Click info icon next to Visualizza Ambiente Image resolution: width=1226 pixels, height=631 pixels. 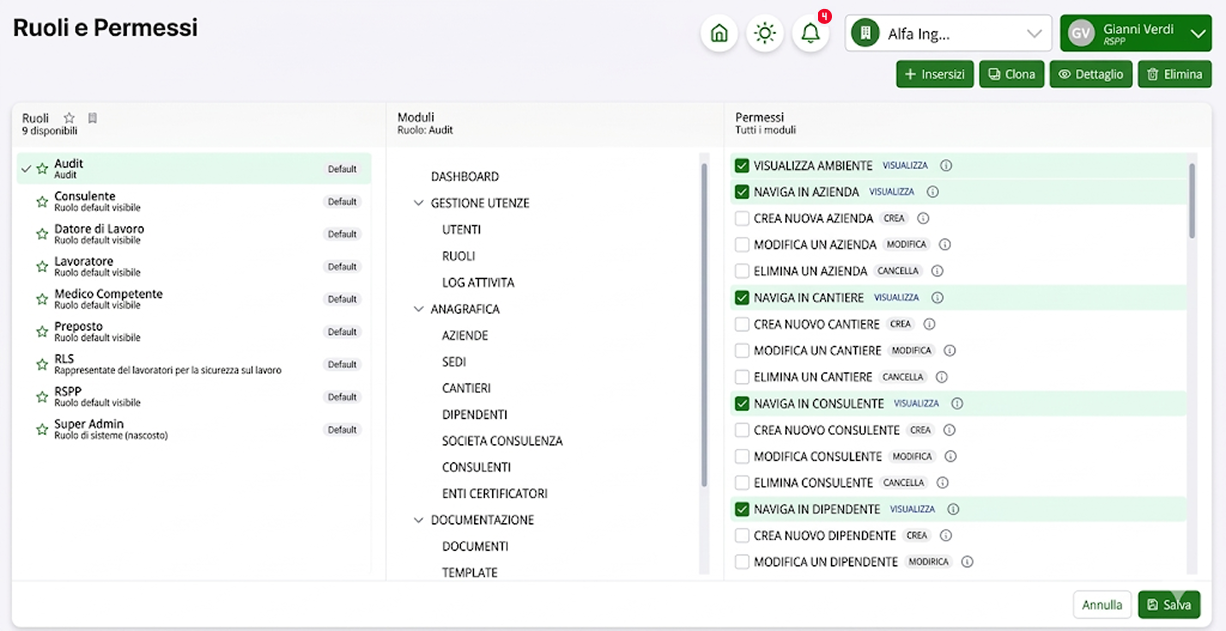pyautogui.click(x=945, y=166)
